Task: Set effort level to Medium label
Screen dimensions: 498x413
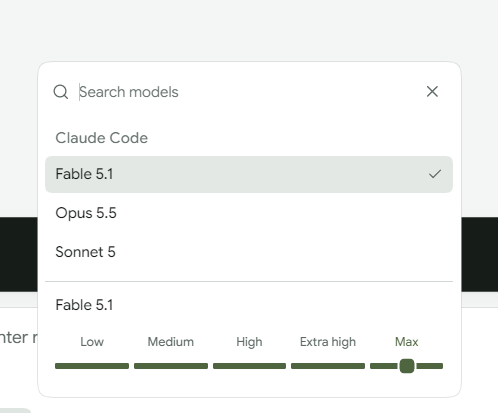Action: click(171, 342)
